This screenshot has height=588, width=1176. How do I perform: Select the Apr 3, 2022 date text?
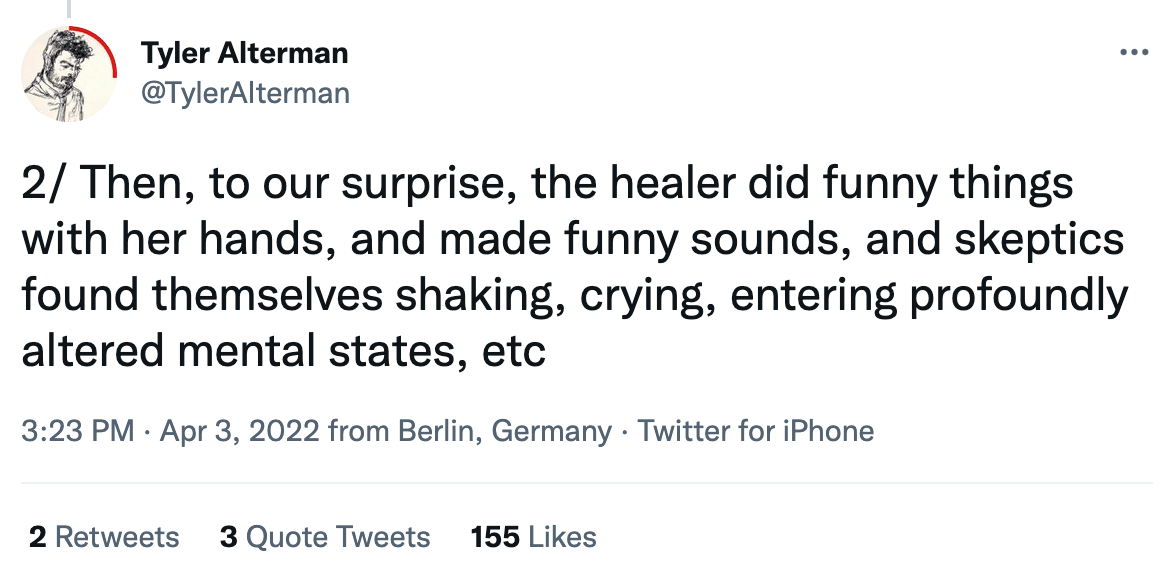click(x=240, y=431)
